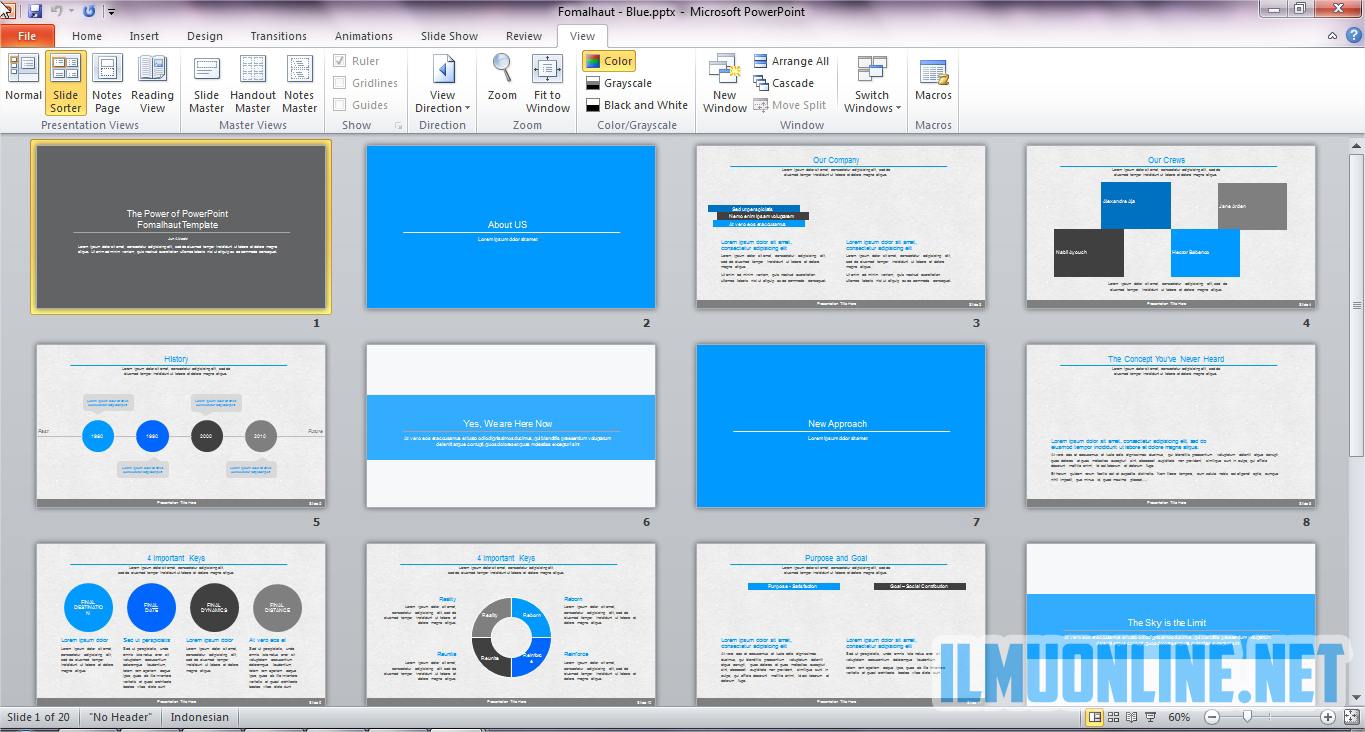
Task: Click the zoom slider in status bar
Action: pyautogui.click(x=1247, y=717)
